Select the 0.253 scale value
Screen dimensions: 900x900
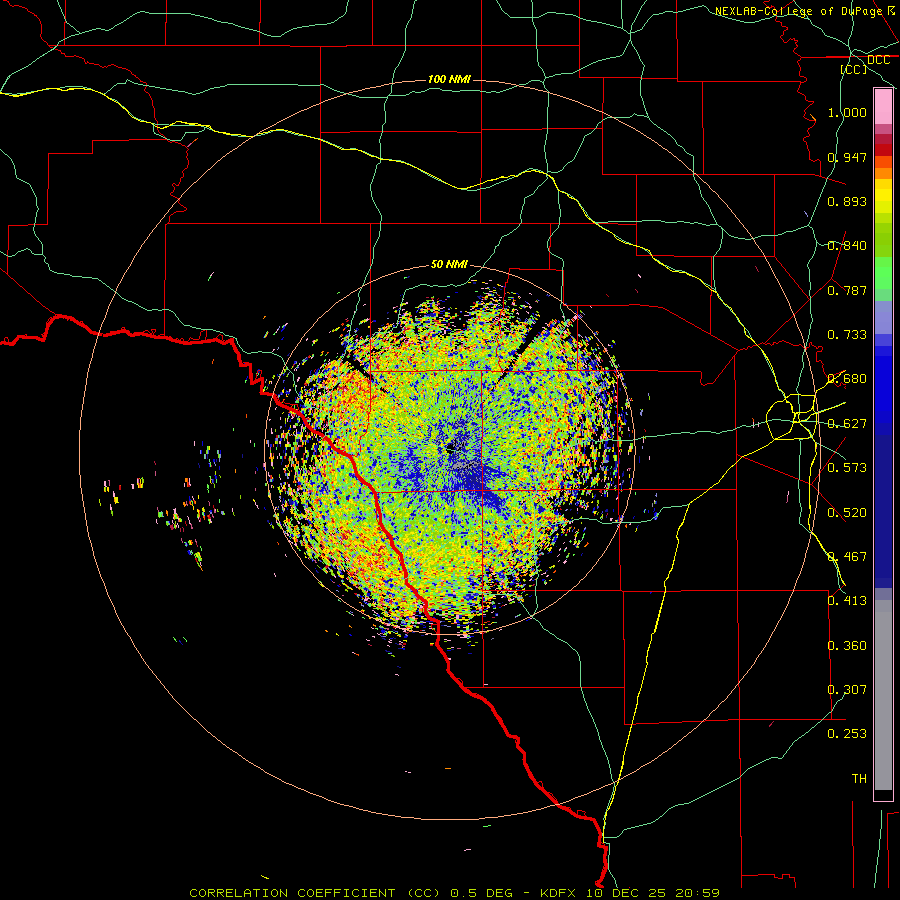click(847, 734)
